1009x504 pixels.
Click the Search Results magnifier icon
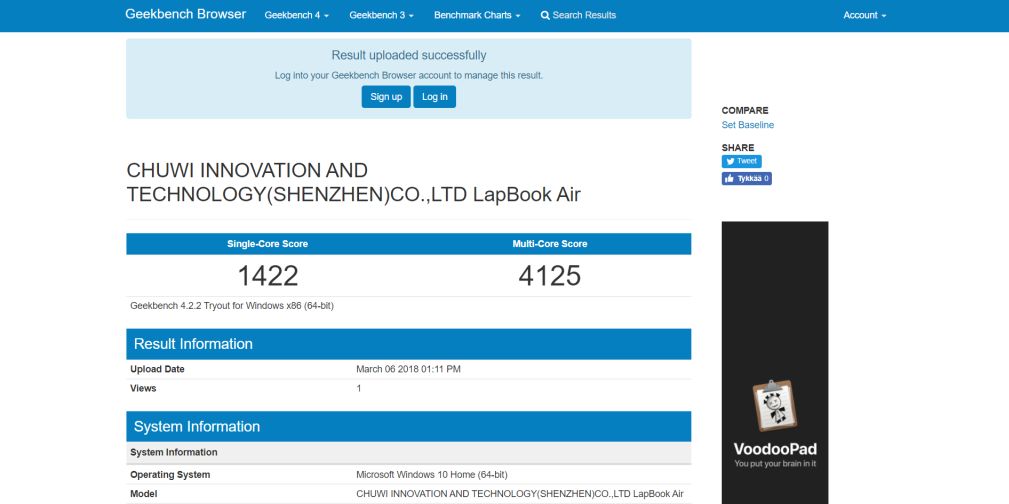(x=545, y=15)
